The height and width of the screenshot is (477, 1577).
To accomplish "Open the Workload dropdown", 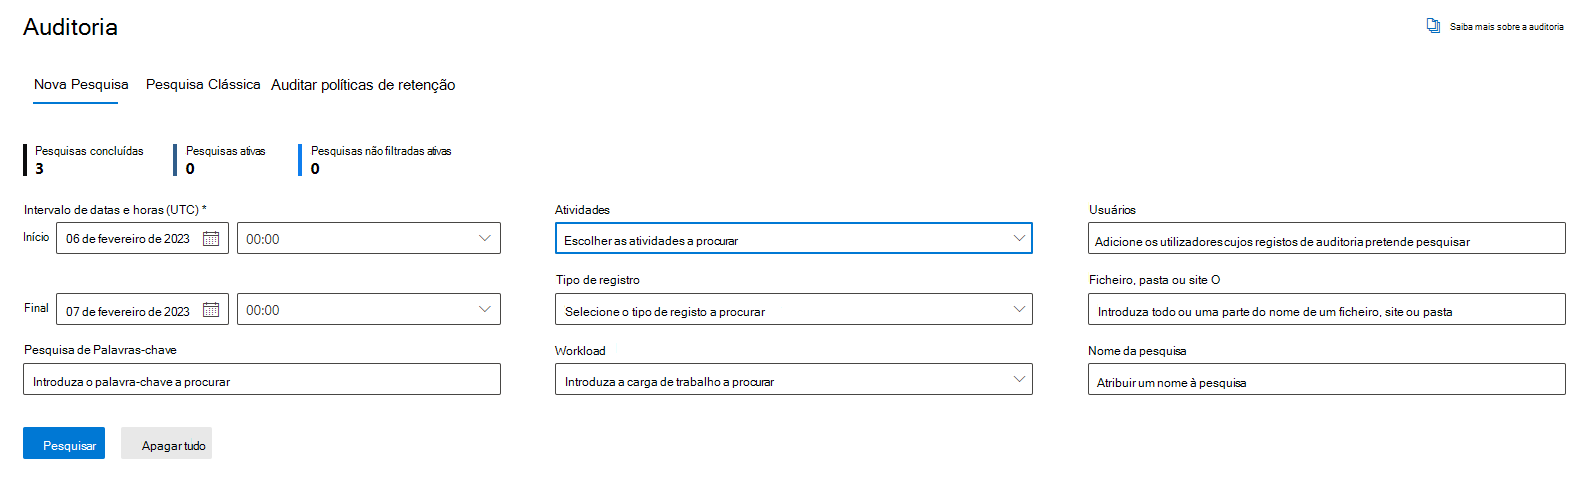I will (x=794, y=379).
